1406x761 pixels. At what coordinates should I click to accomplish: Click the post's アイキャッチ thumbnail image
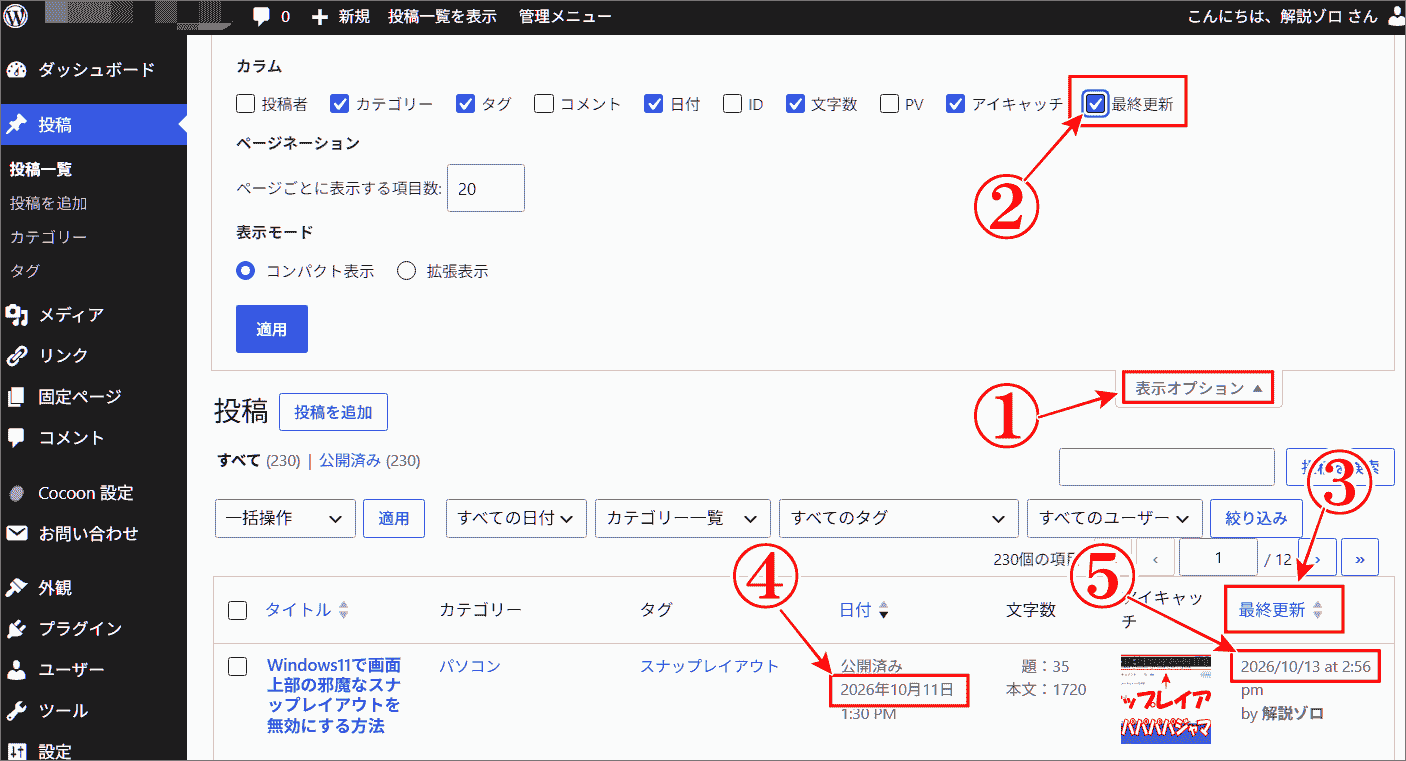pyautogui.click(x=1166, y=699)
